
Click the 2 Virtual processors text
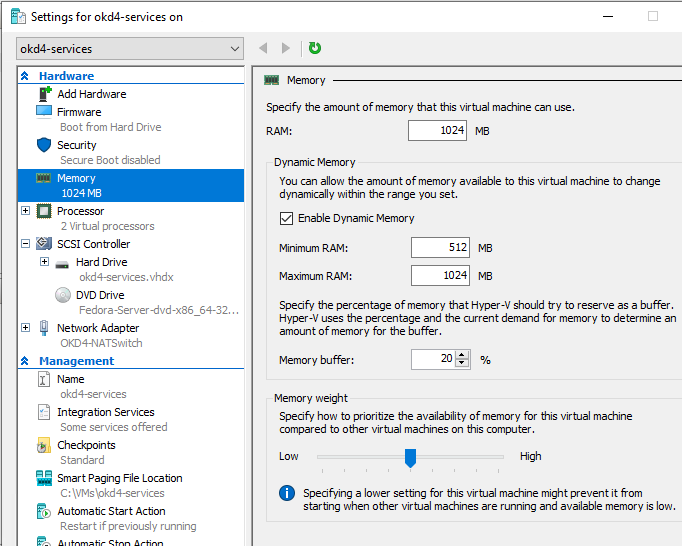(x=107, y=226)
